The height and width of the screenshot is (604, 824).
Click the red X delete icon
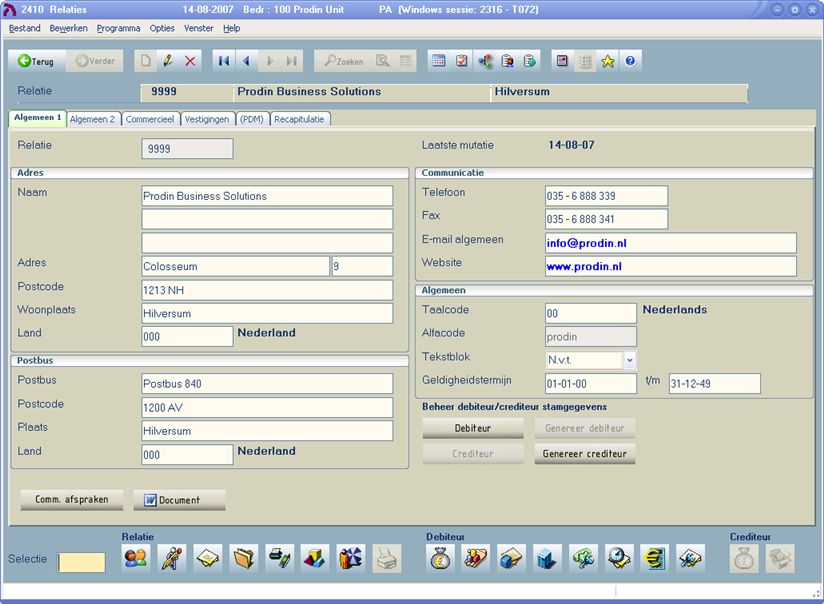[x=190, y=61]
